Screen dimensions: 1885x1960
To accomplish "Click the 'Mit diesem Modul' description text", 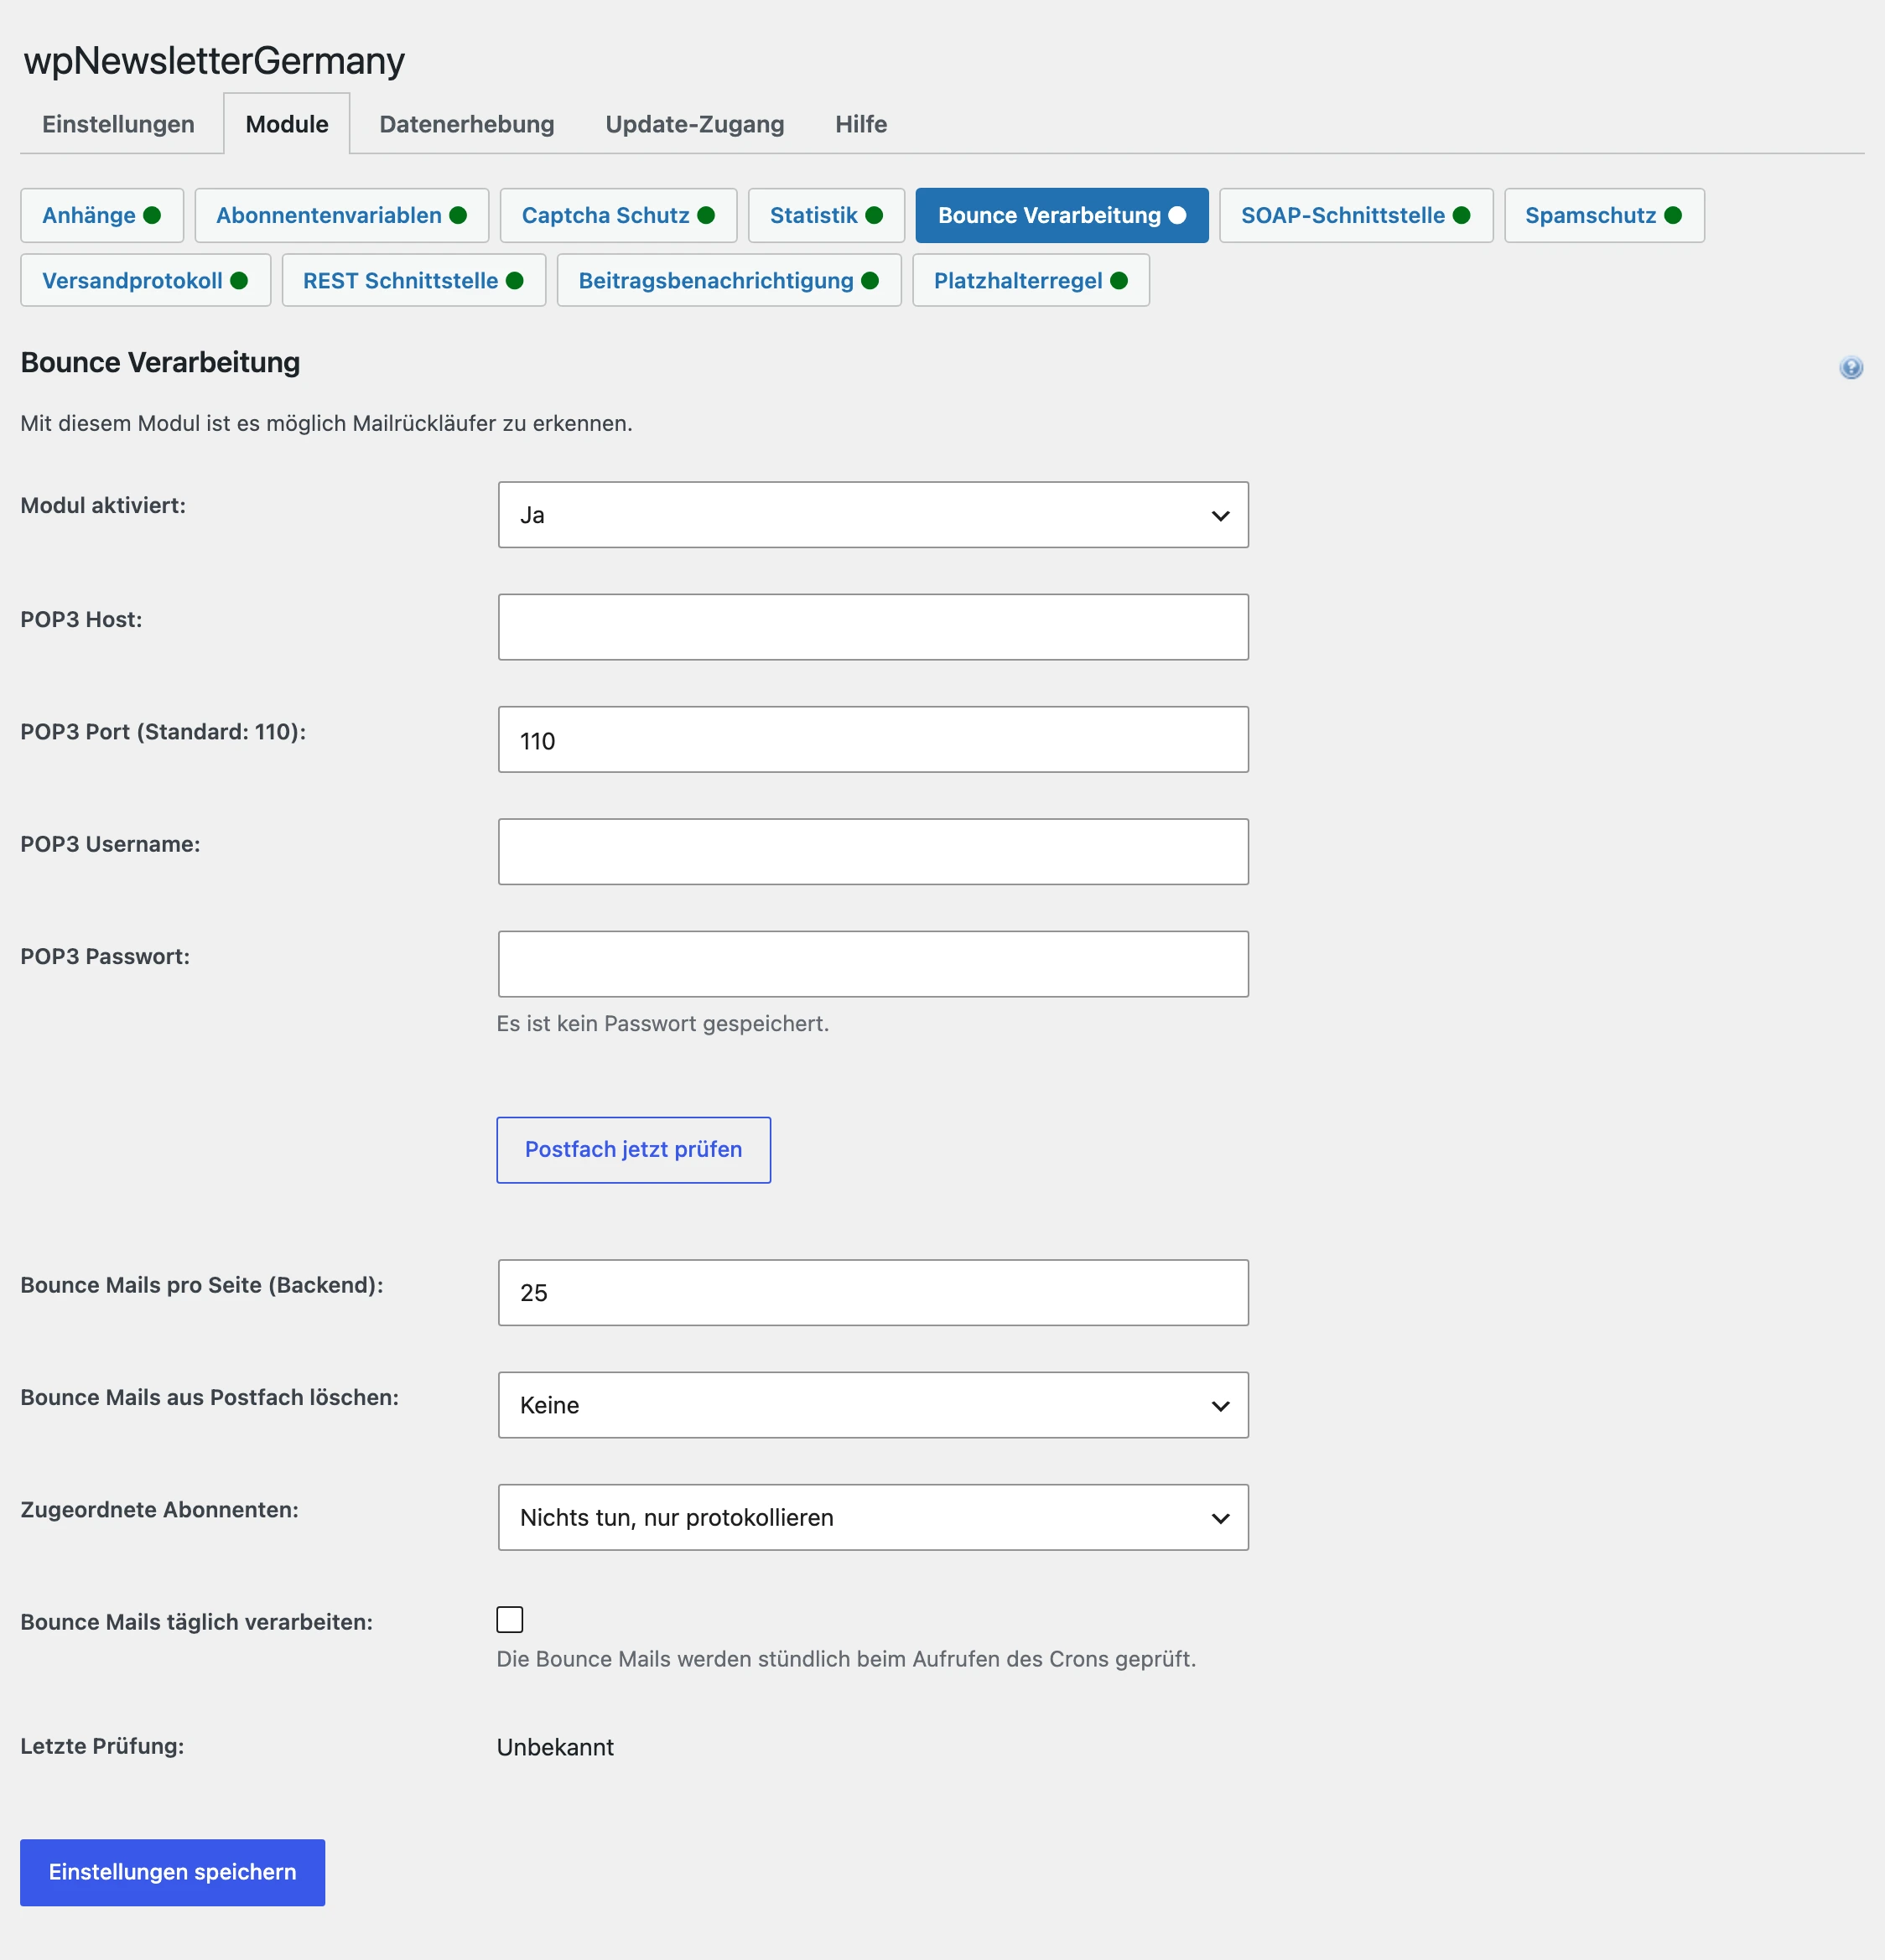I will click(x=326, y=423).
